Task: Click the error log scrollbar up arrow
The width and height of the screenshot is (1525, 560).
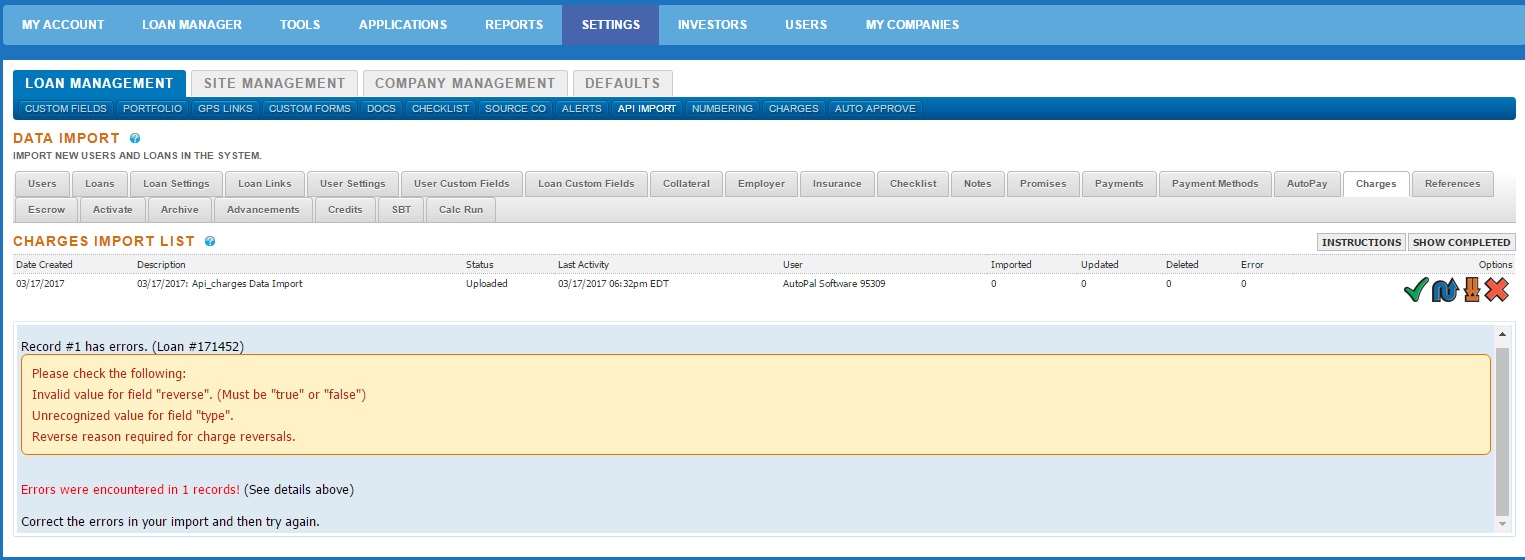Action: [x=1502, y=332]
